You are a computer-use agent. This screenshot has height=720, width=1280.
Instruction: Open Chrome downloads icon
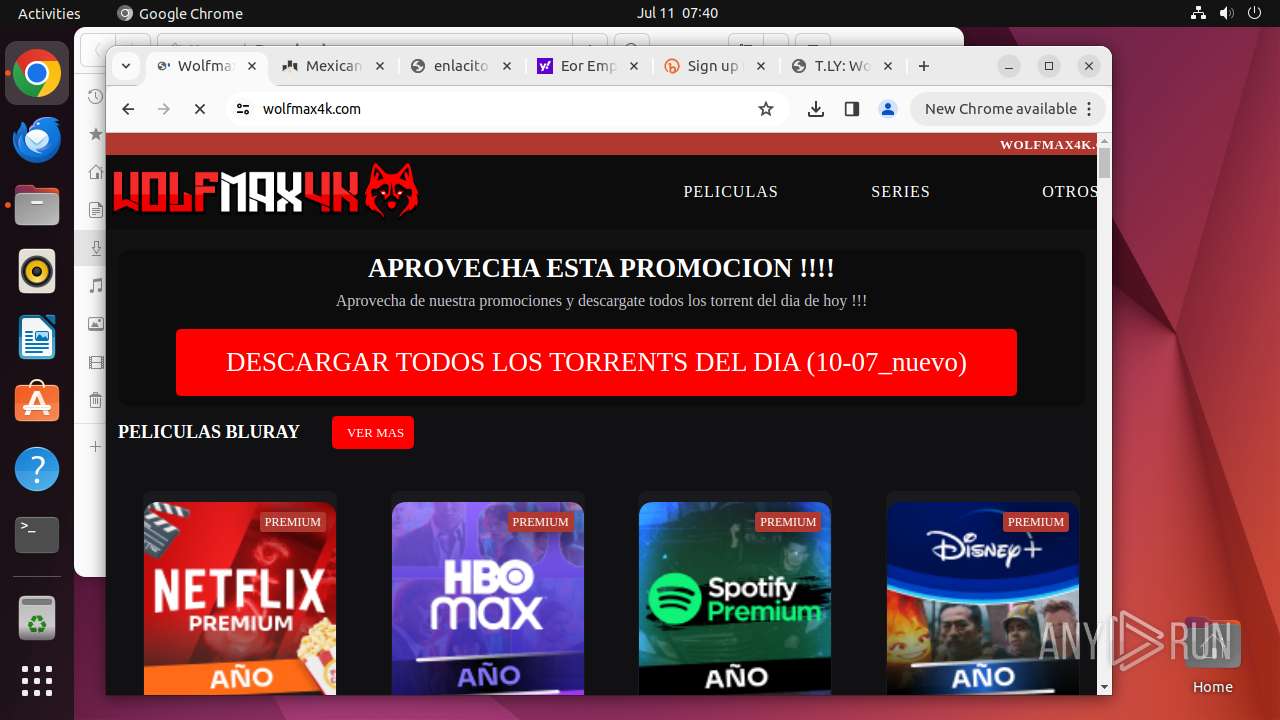[816, 109]
